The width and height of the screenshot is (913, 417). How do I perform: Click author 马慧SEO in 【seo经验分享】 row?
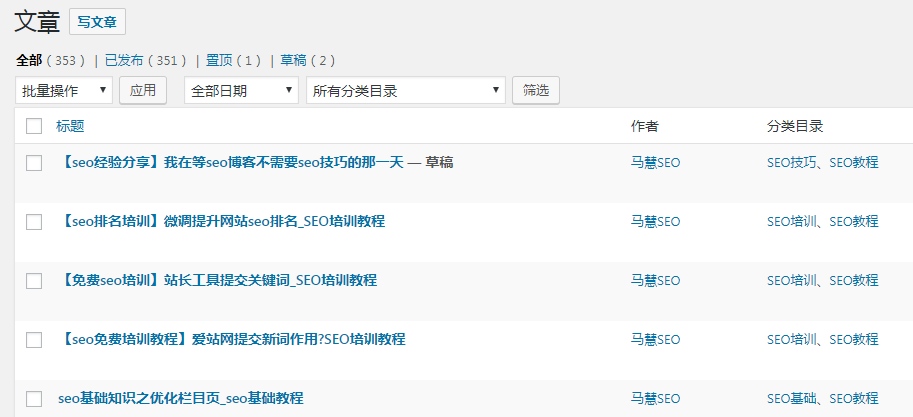pyautogui.click(x=655, y=162)
